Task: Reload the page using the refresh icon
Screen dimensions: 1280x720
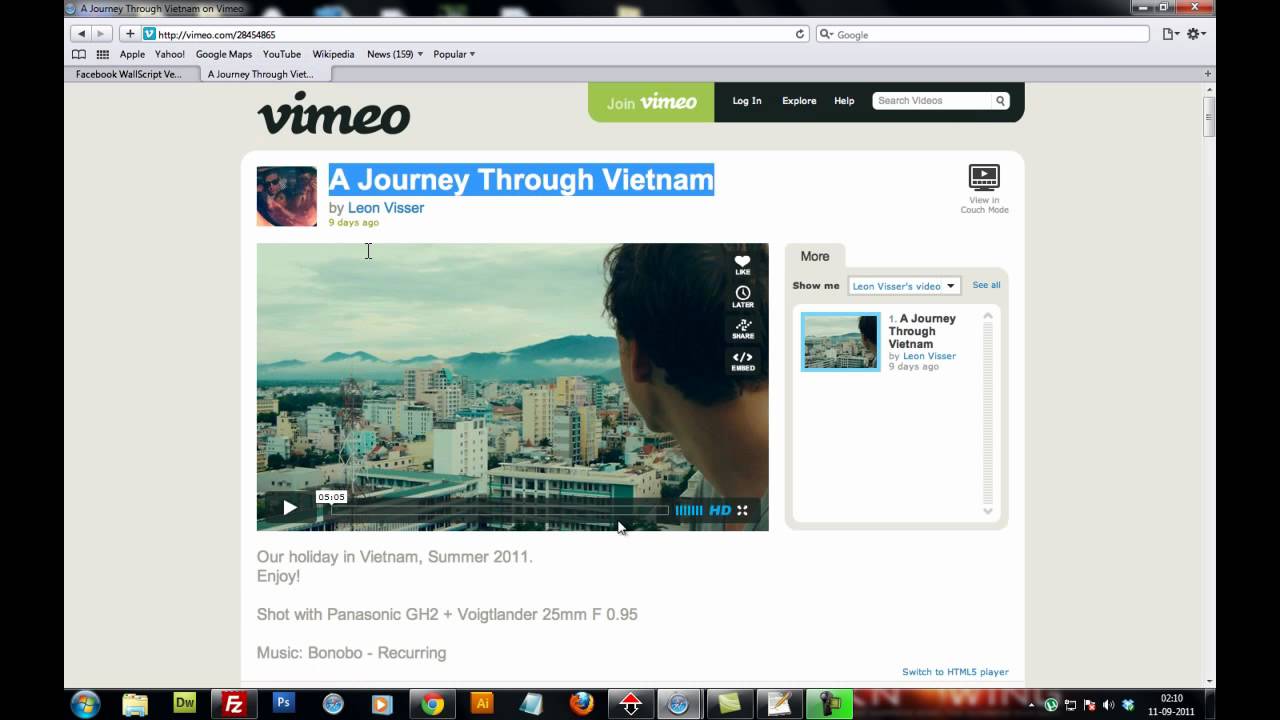Action: [x=799, y=34]
